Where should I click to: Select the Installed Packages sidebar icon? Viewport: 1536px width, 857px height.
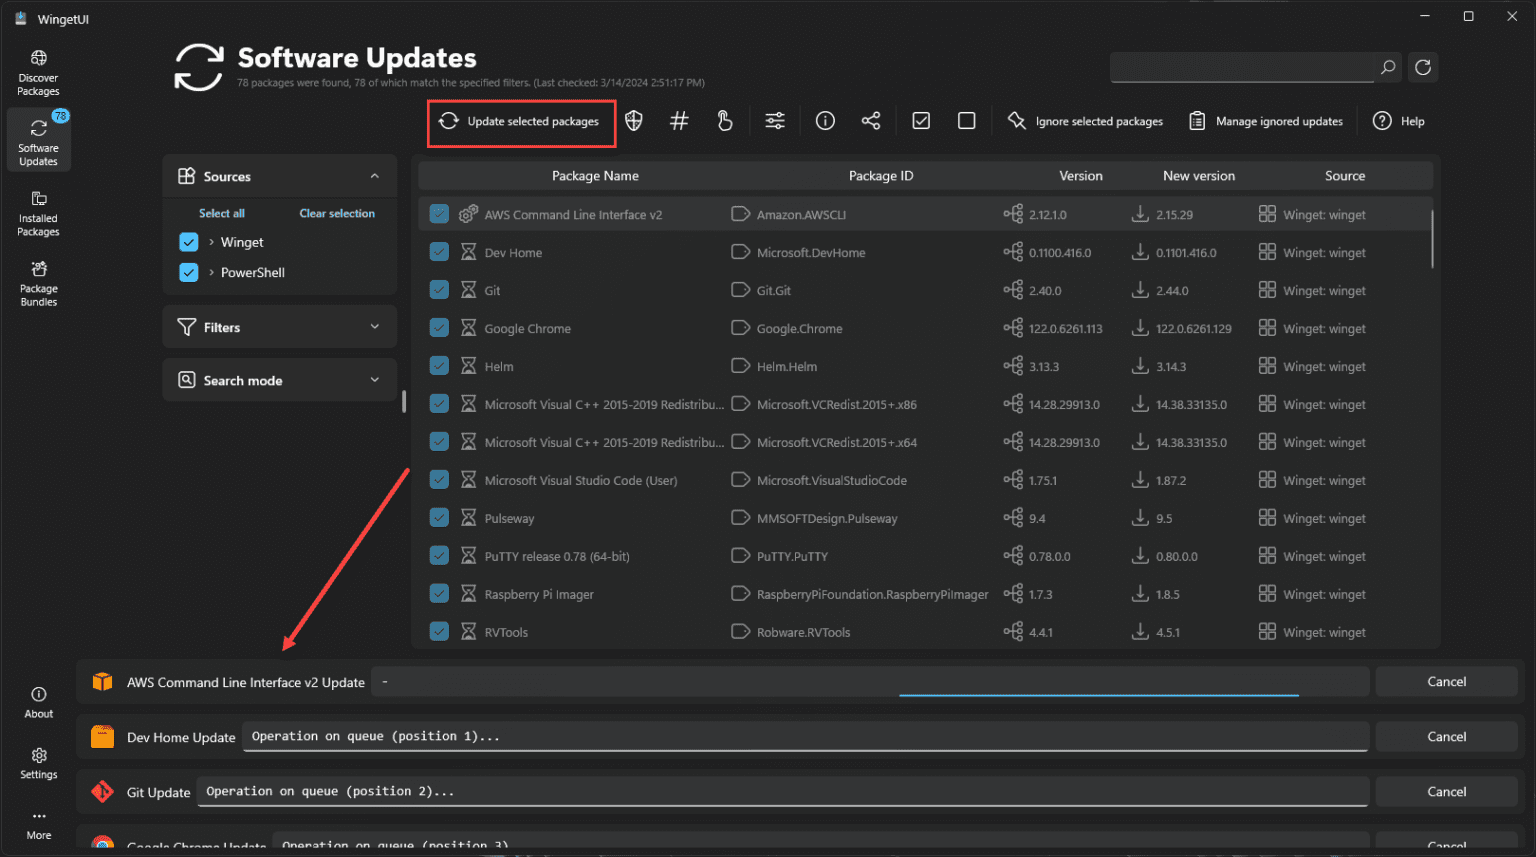(x=38, y=213)
